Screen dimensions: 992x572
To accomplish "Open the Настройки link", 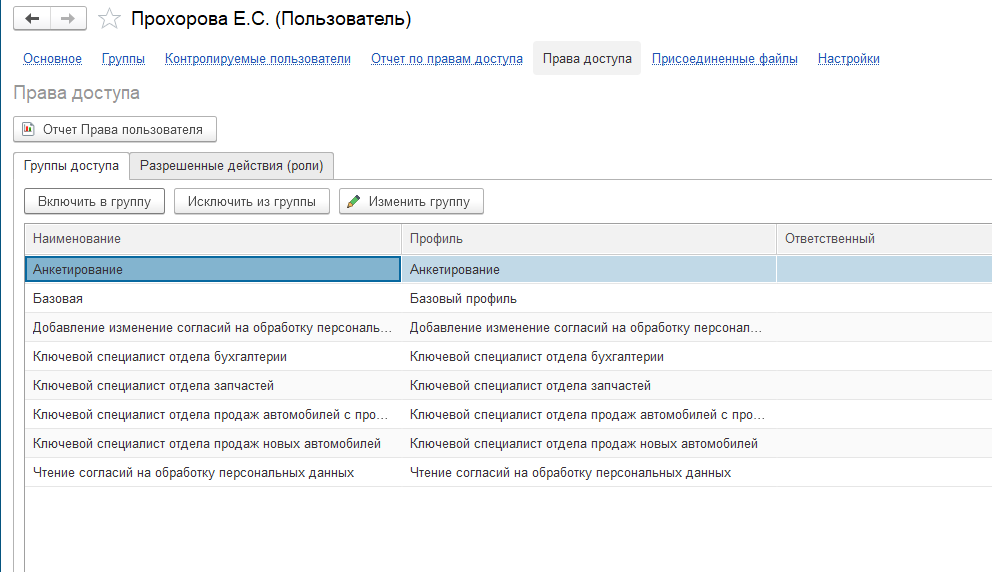I will pos(848,58).
